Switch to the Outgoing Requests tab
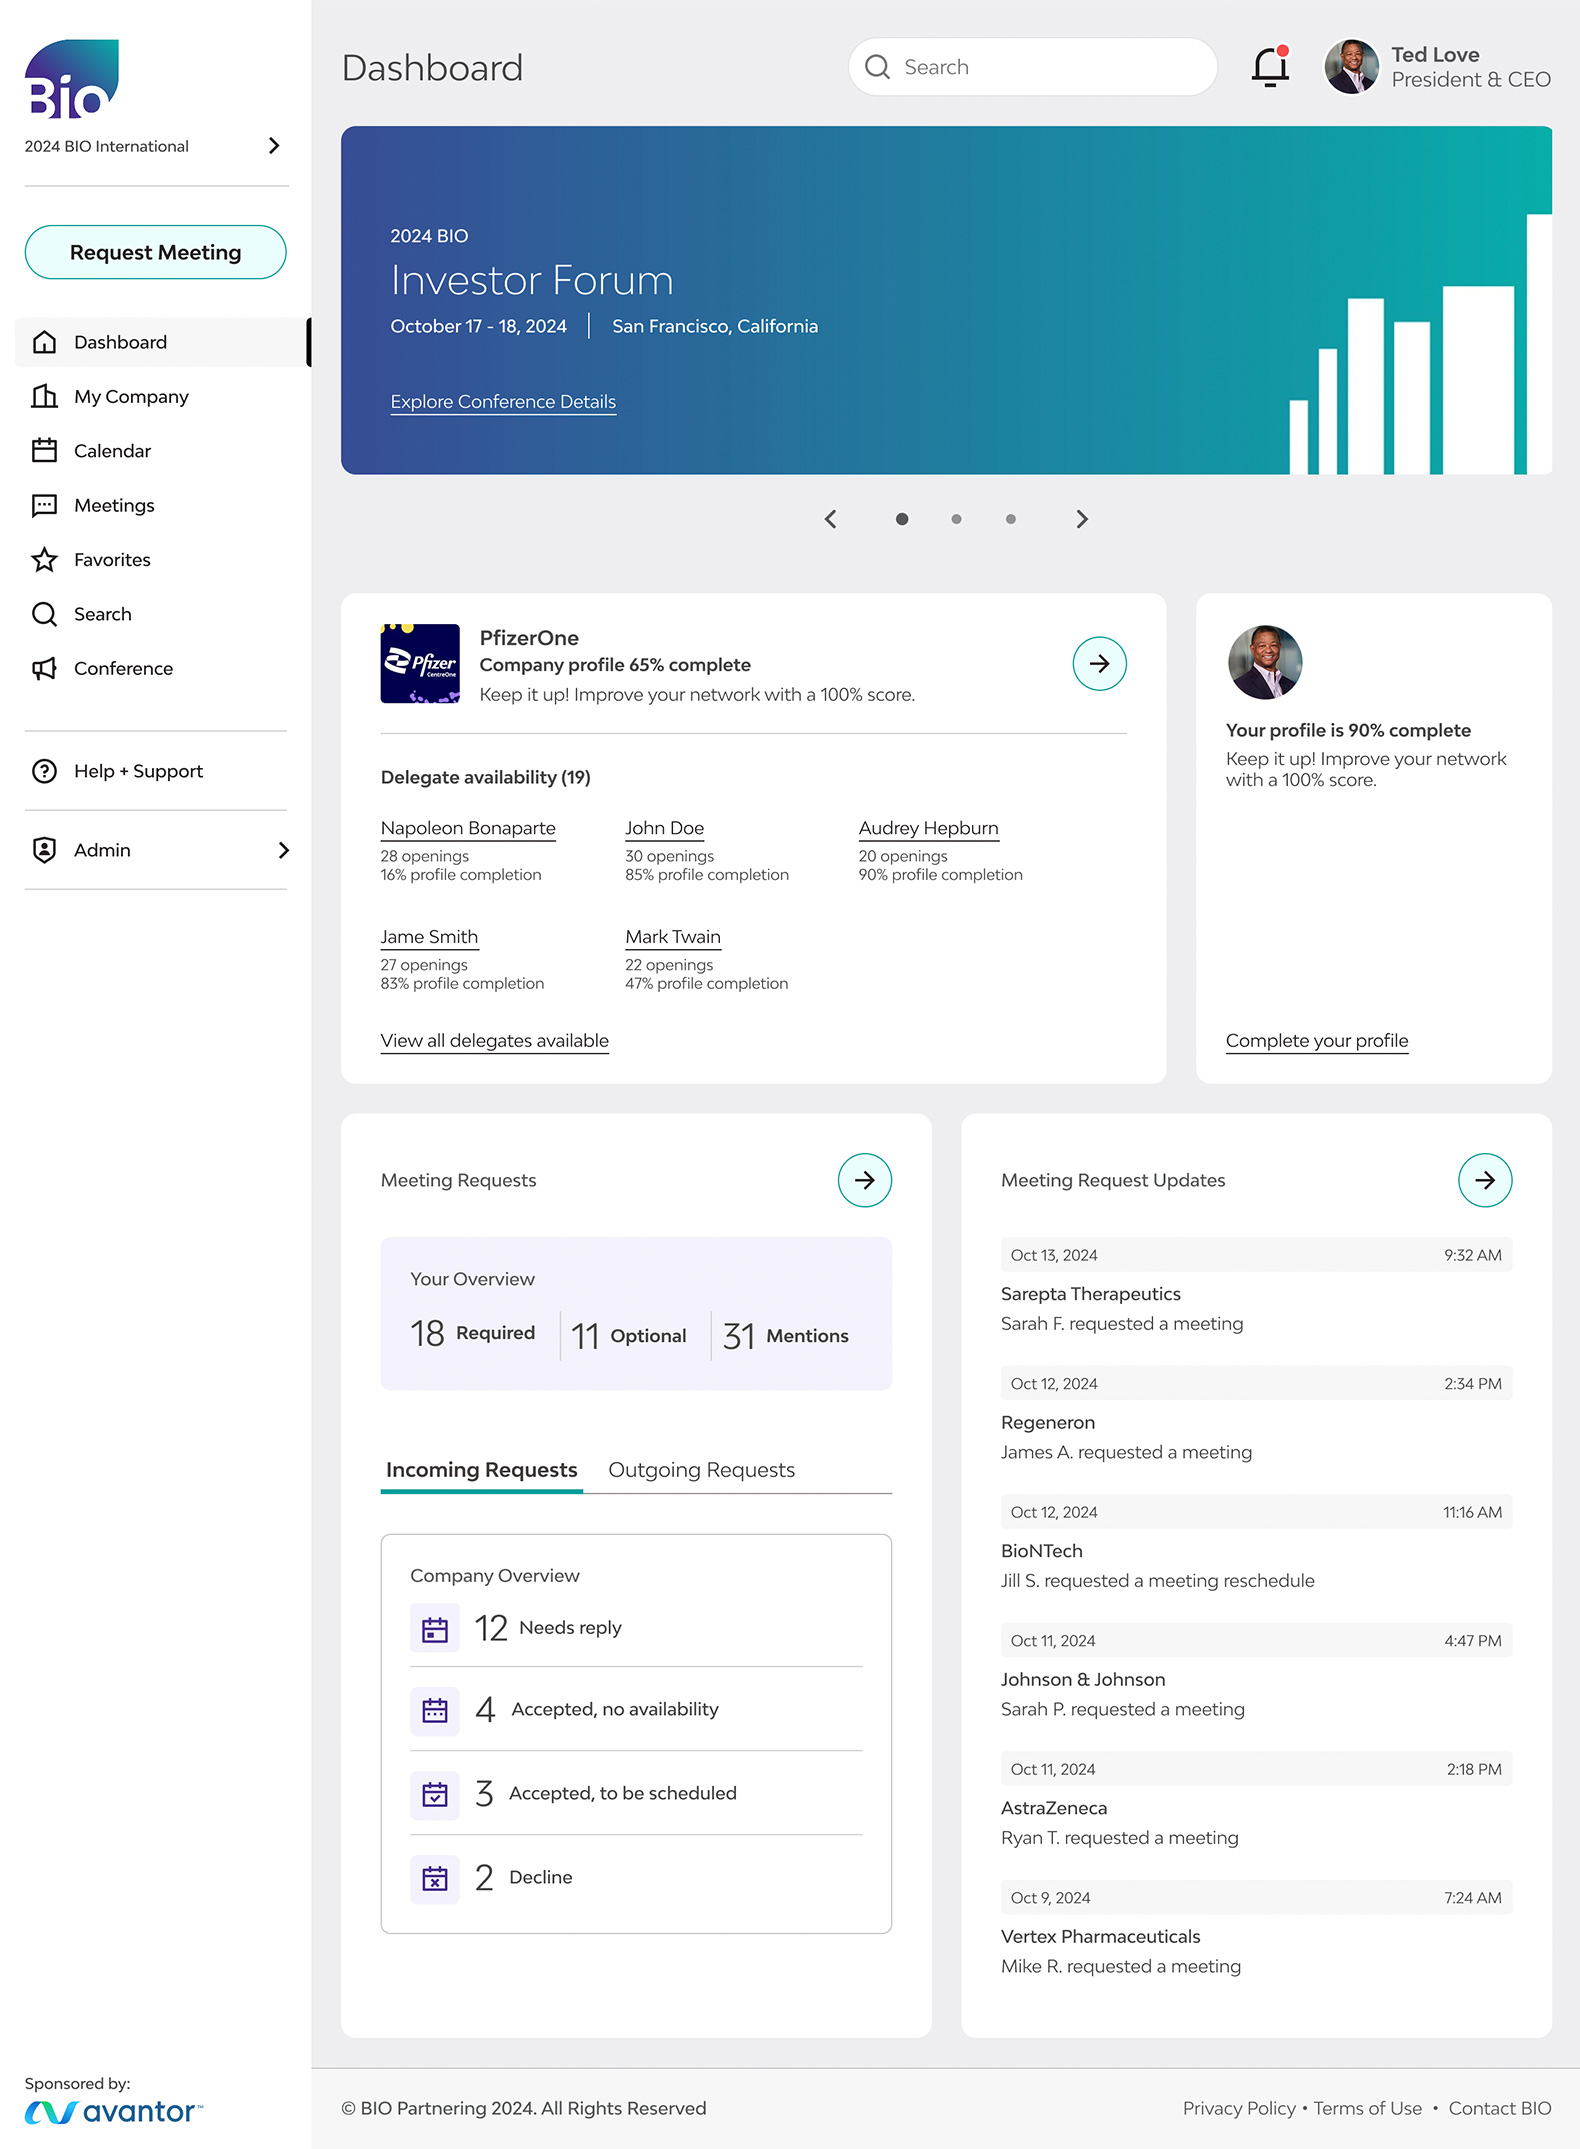This screenshot has width=1580, height=2149. [x=701, y=1470]
